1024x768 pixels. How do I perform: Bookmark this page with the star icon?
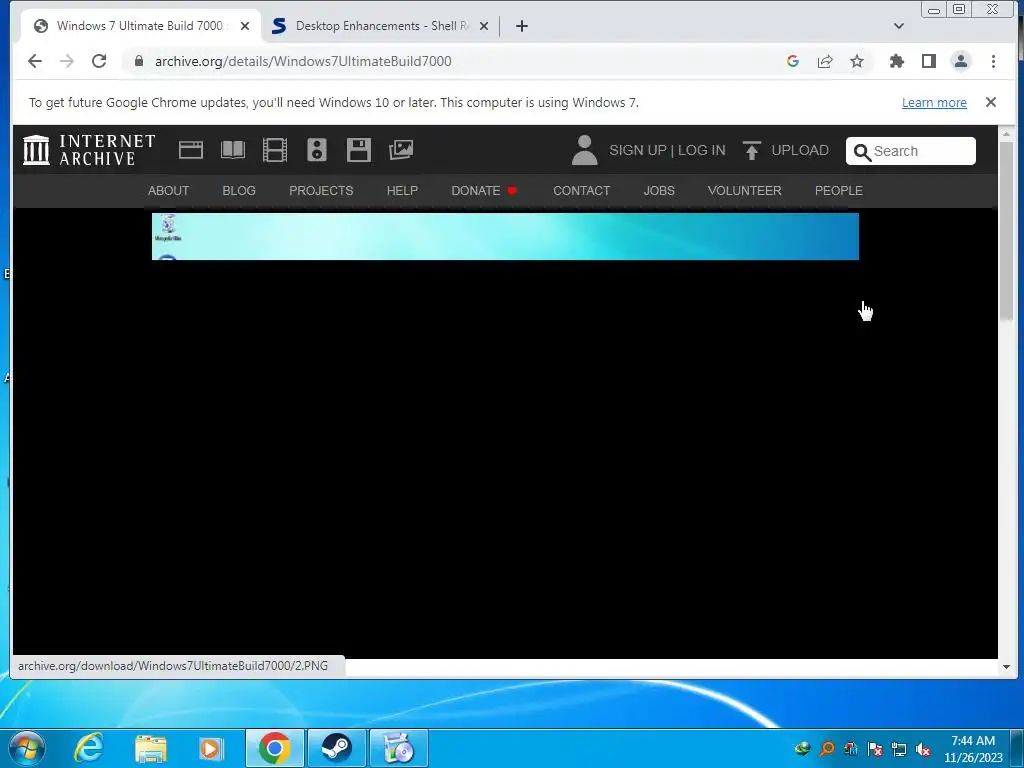pos(857,61)
